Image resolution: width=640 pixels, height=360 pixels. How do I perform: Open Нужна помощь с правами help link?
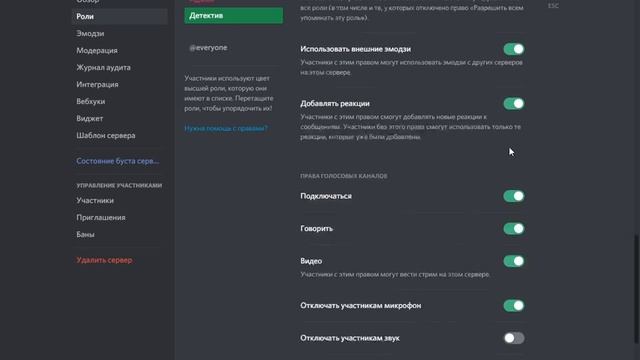[226, 128]
